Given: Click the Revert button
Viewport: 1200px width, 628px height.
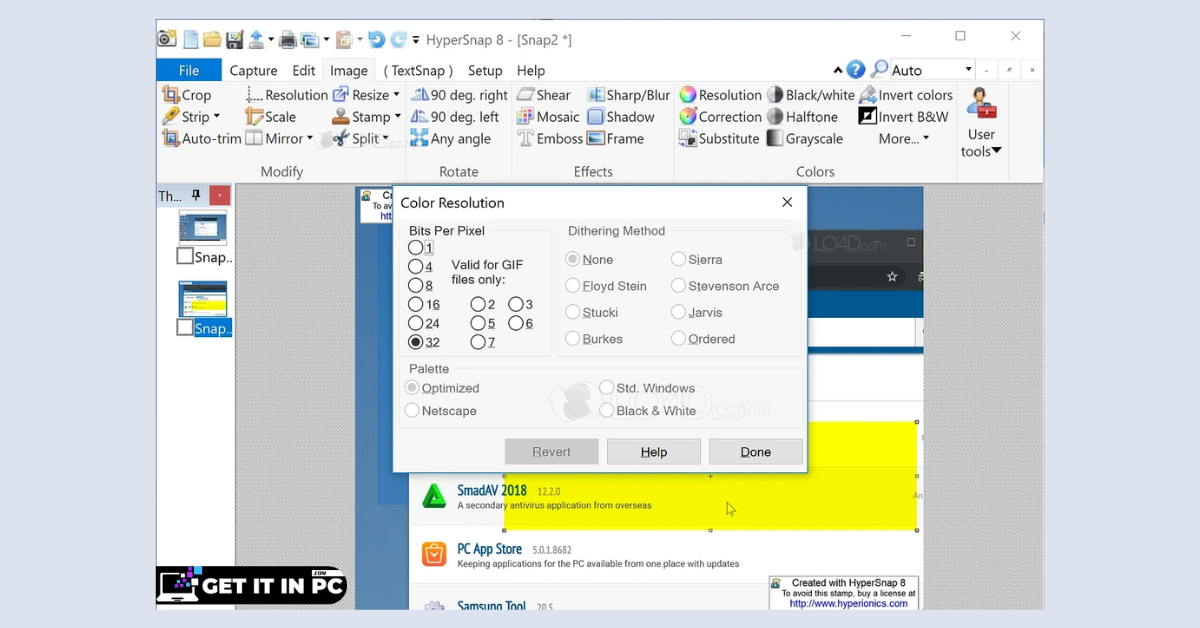Looking at the screenshot, I should pos(552,452).
